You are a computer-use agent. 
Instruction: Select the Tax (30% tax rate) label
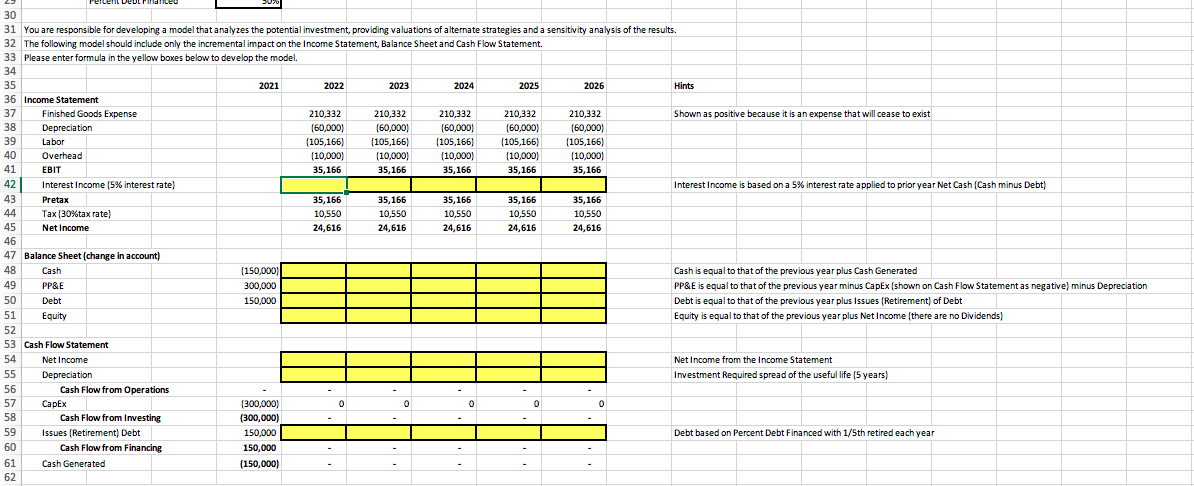(x=77, y=213)
